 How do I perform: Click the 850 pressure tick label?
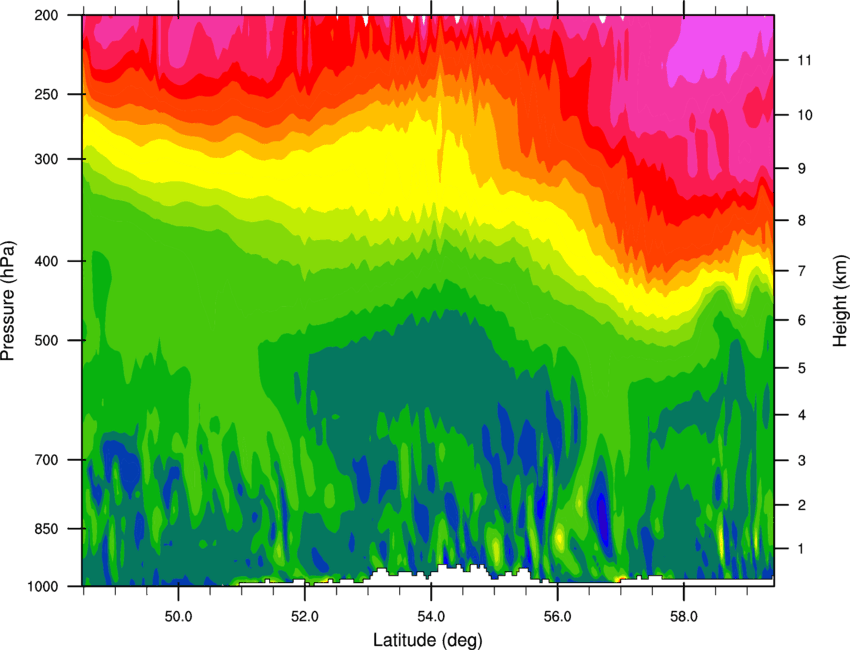[47, 529]
